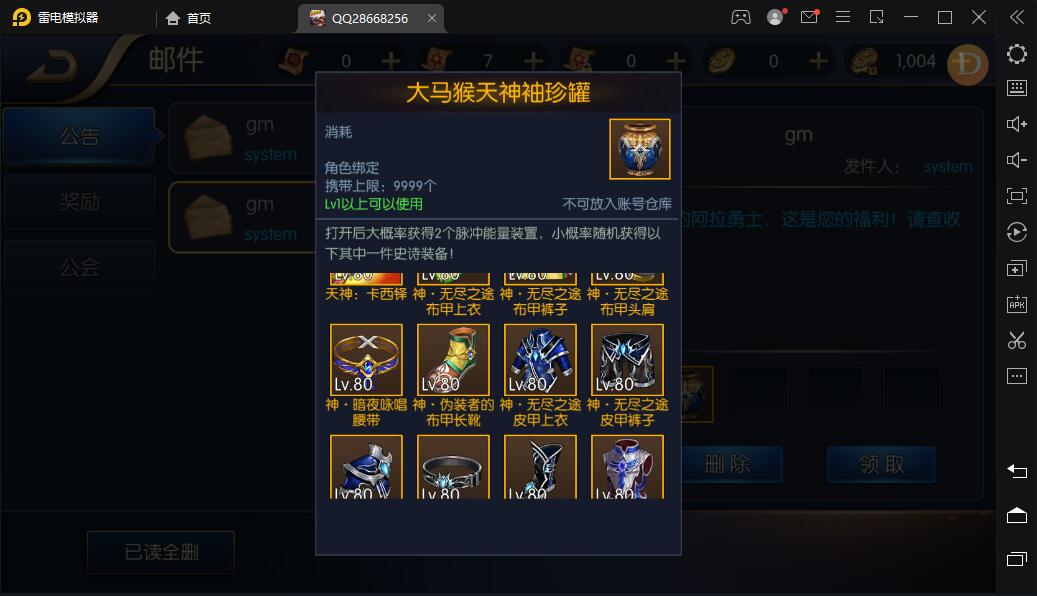Viewport: 1037px width, 596px height.
Task: Open the gamepad controller icon
Action: pos(741,17)
